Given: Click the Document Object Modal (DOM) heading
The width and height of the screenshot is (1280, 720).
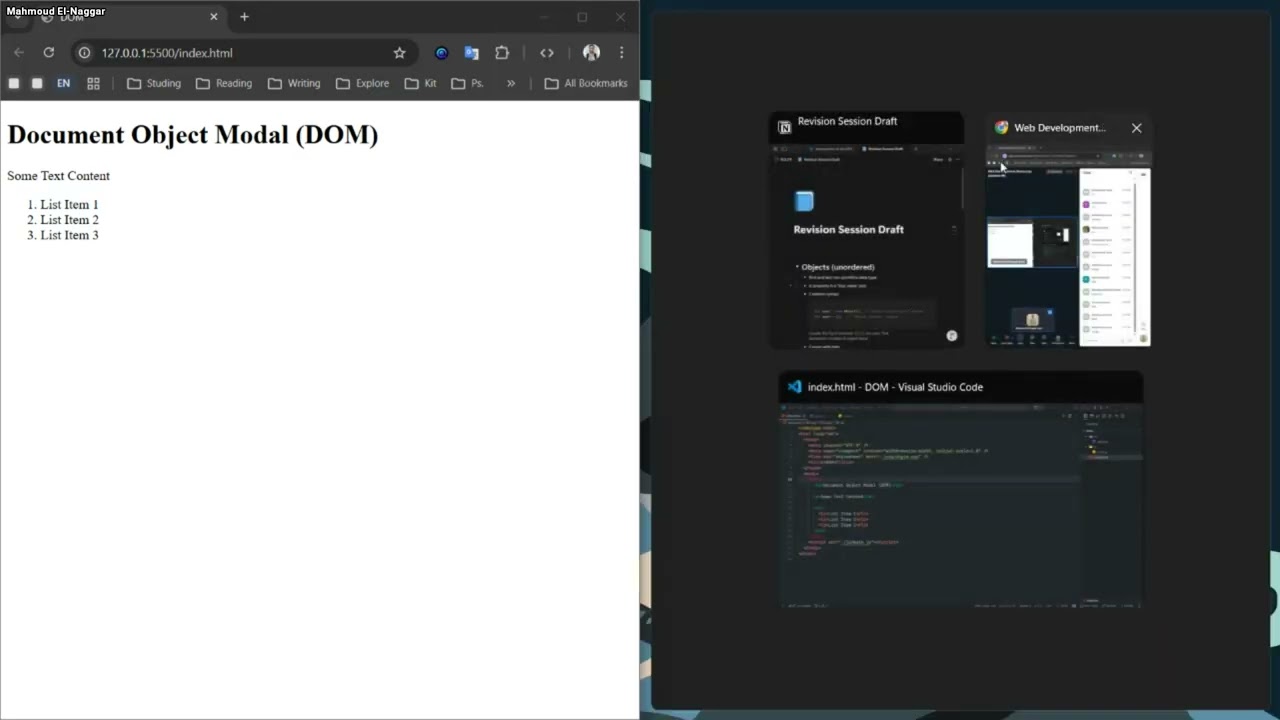Looking at the screenshot, I should (193, 135).
